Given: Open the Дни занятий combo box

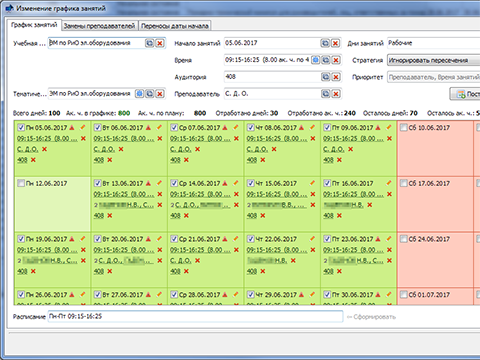Looking at the screenshot, I should [433, 43].
